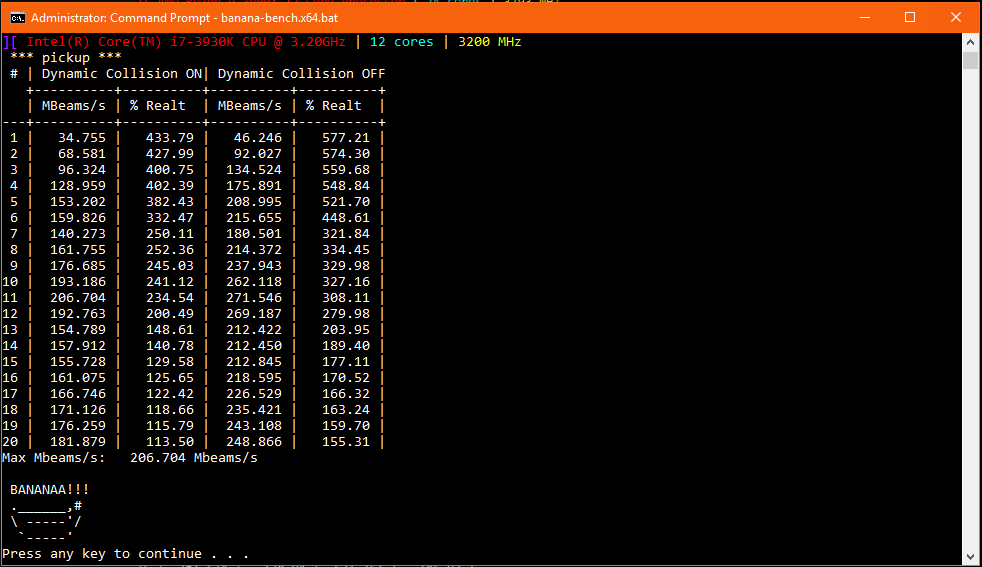This screenshot has height=567, width=982.
Task: Click value 171.126 in row 18
Action: point(78,410)
